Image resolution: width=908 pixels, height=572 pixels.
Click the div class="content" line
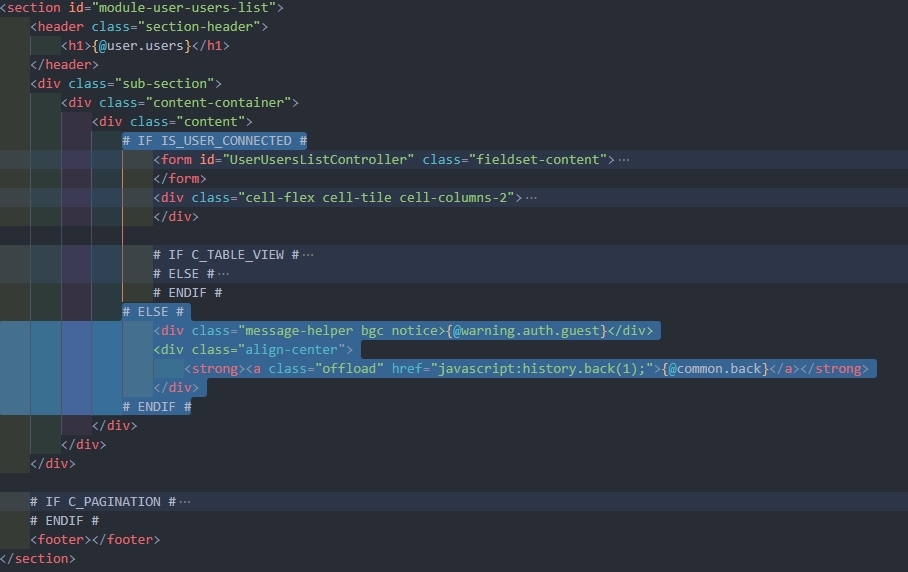pos(172,122)
